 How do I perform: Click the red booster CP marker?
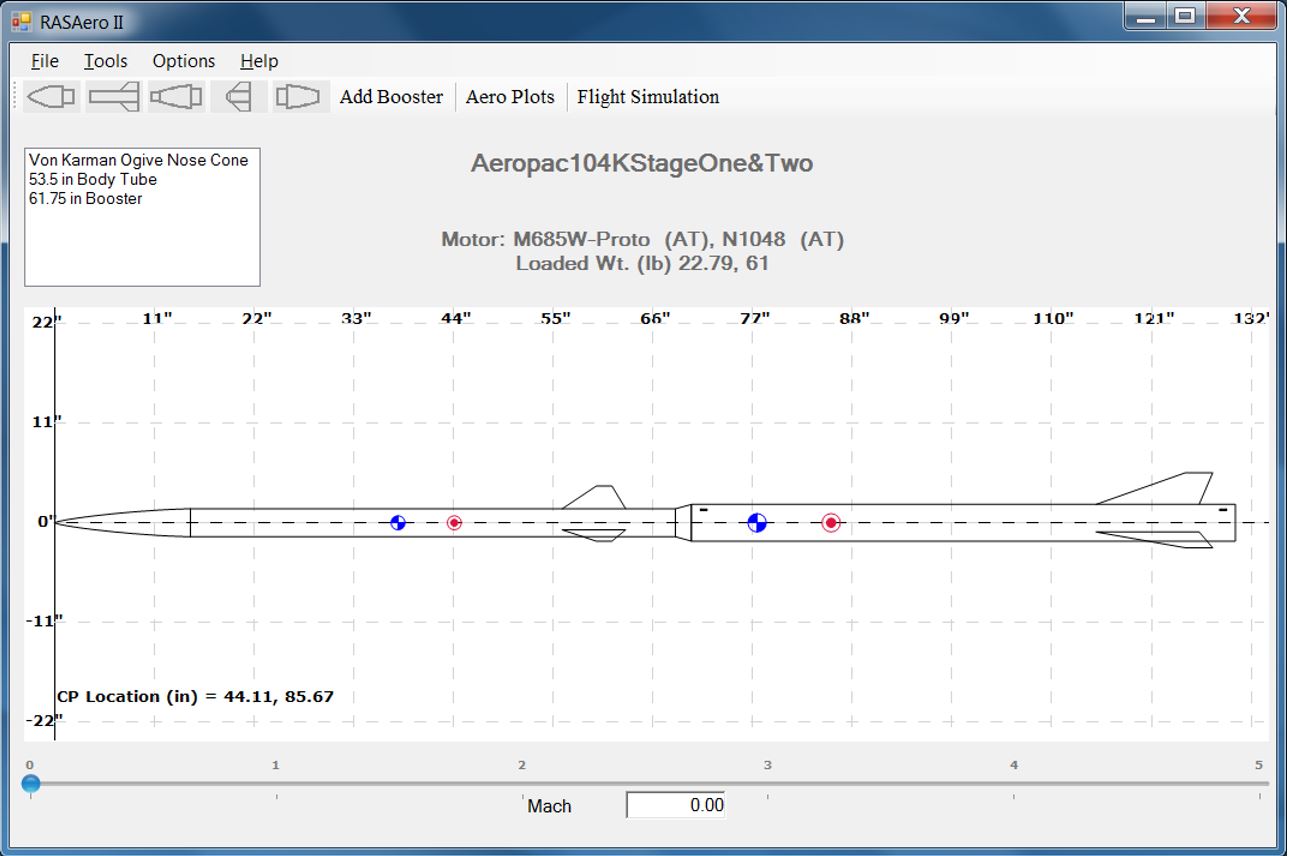point(831,522)
